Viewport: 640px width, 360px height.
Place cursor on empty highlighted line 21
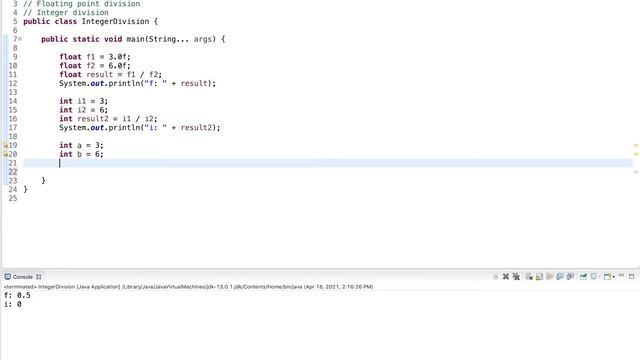point(328,163)
